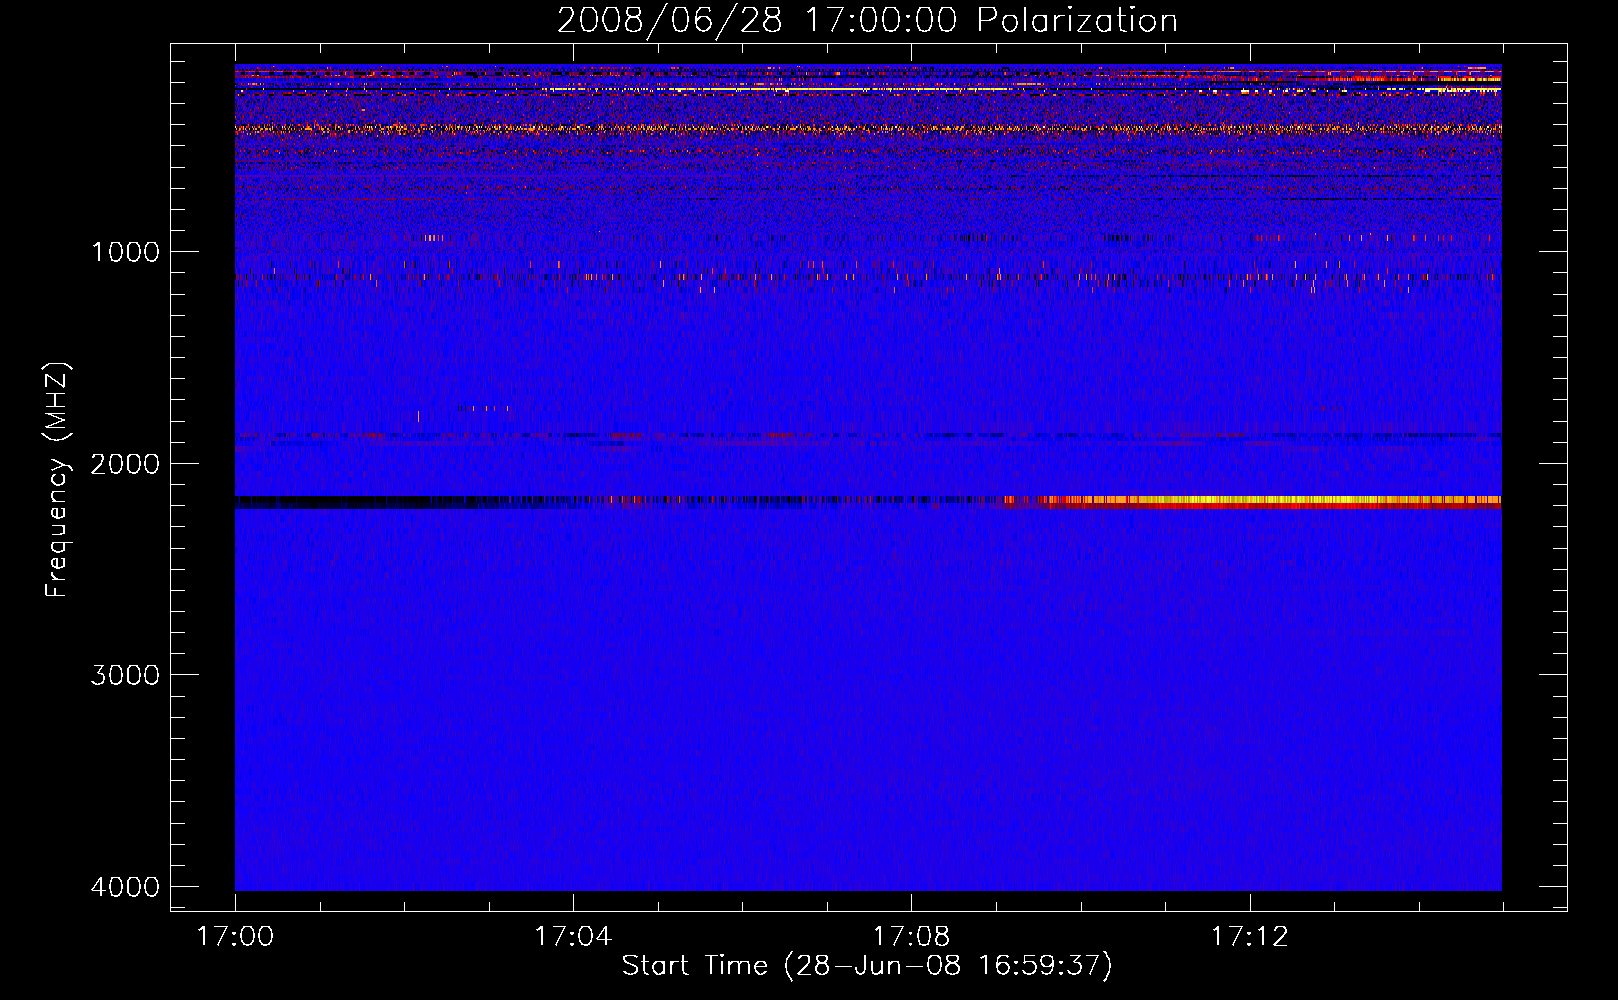
Task: Click the "3000" frequency tick label
Action: pos(125,675)
